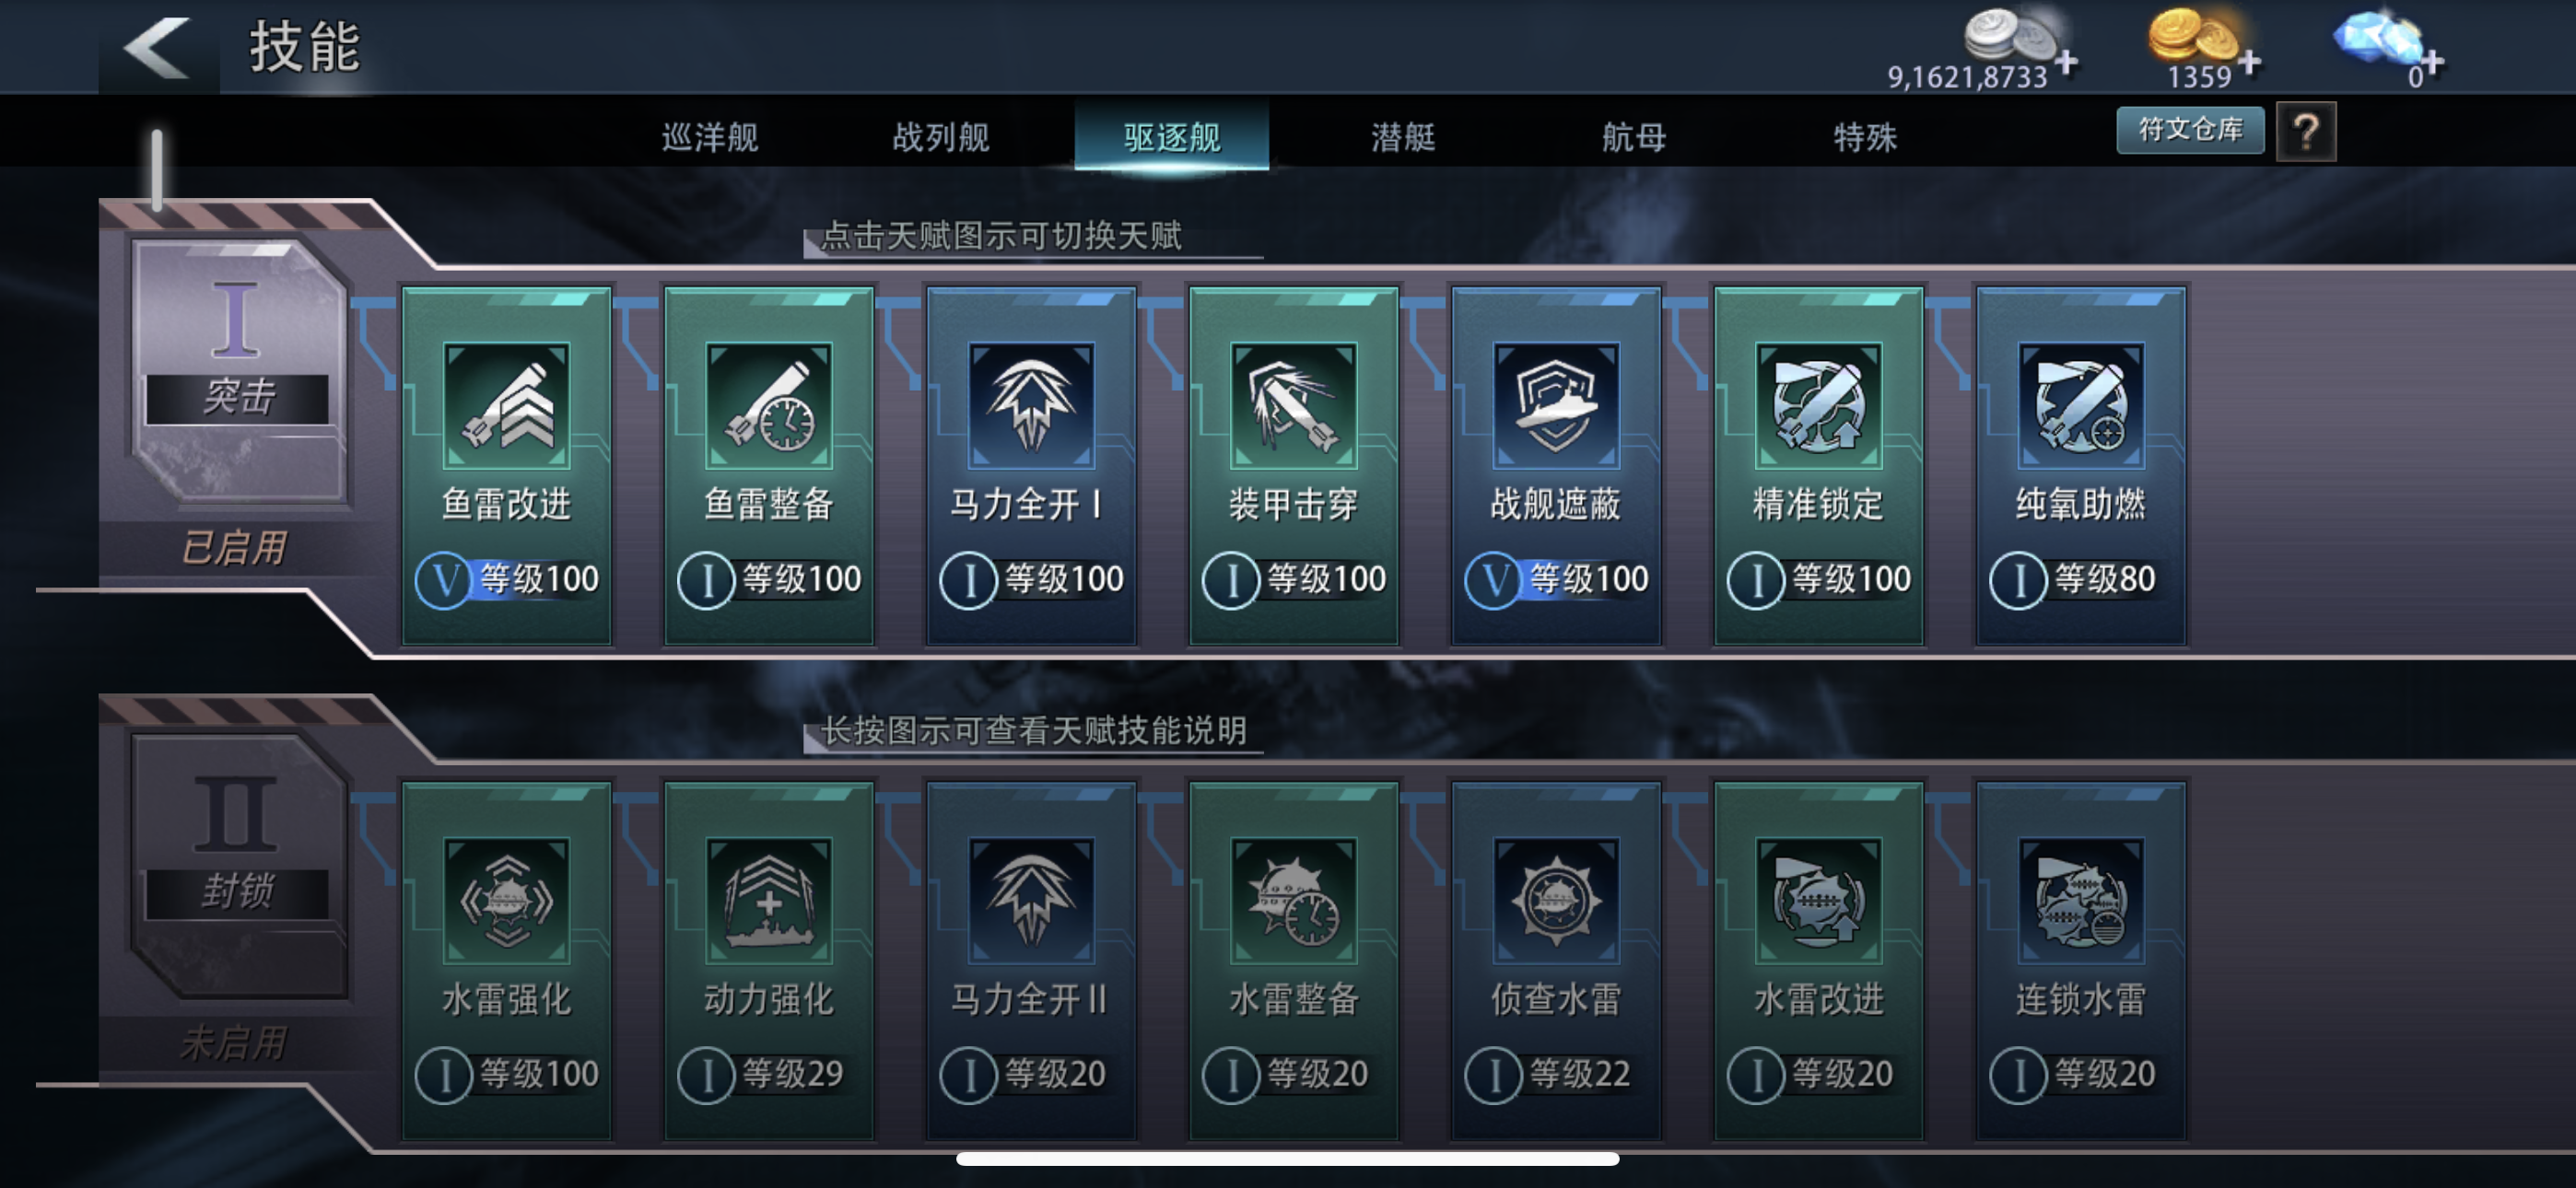Click the 精准锁定 precision lock icon
The height and width of the screenshot is (1188, 2576).
tap(1819, 405)
